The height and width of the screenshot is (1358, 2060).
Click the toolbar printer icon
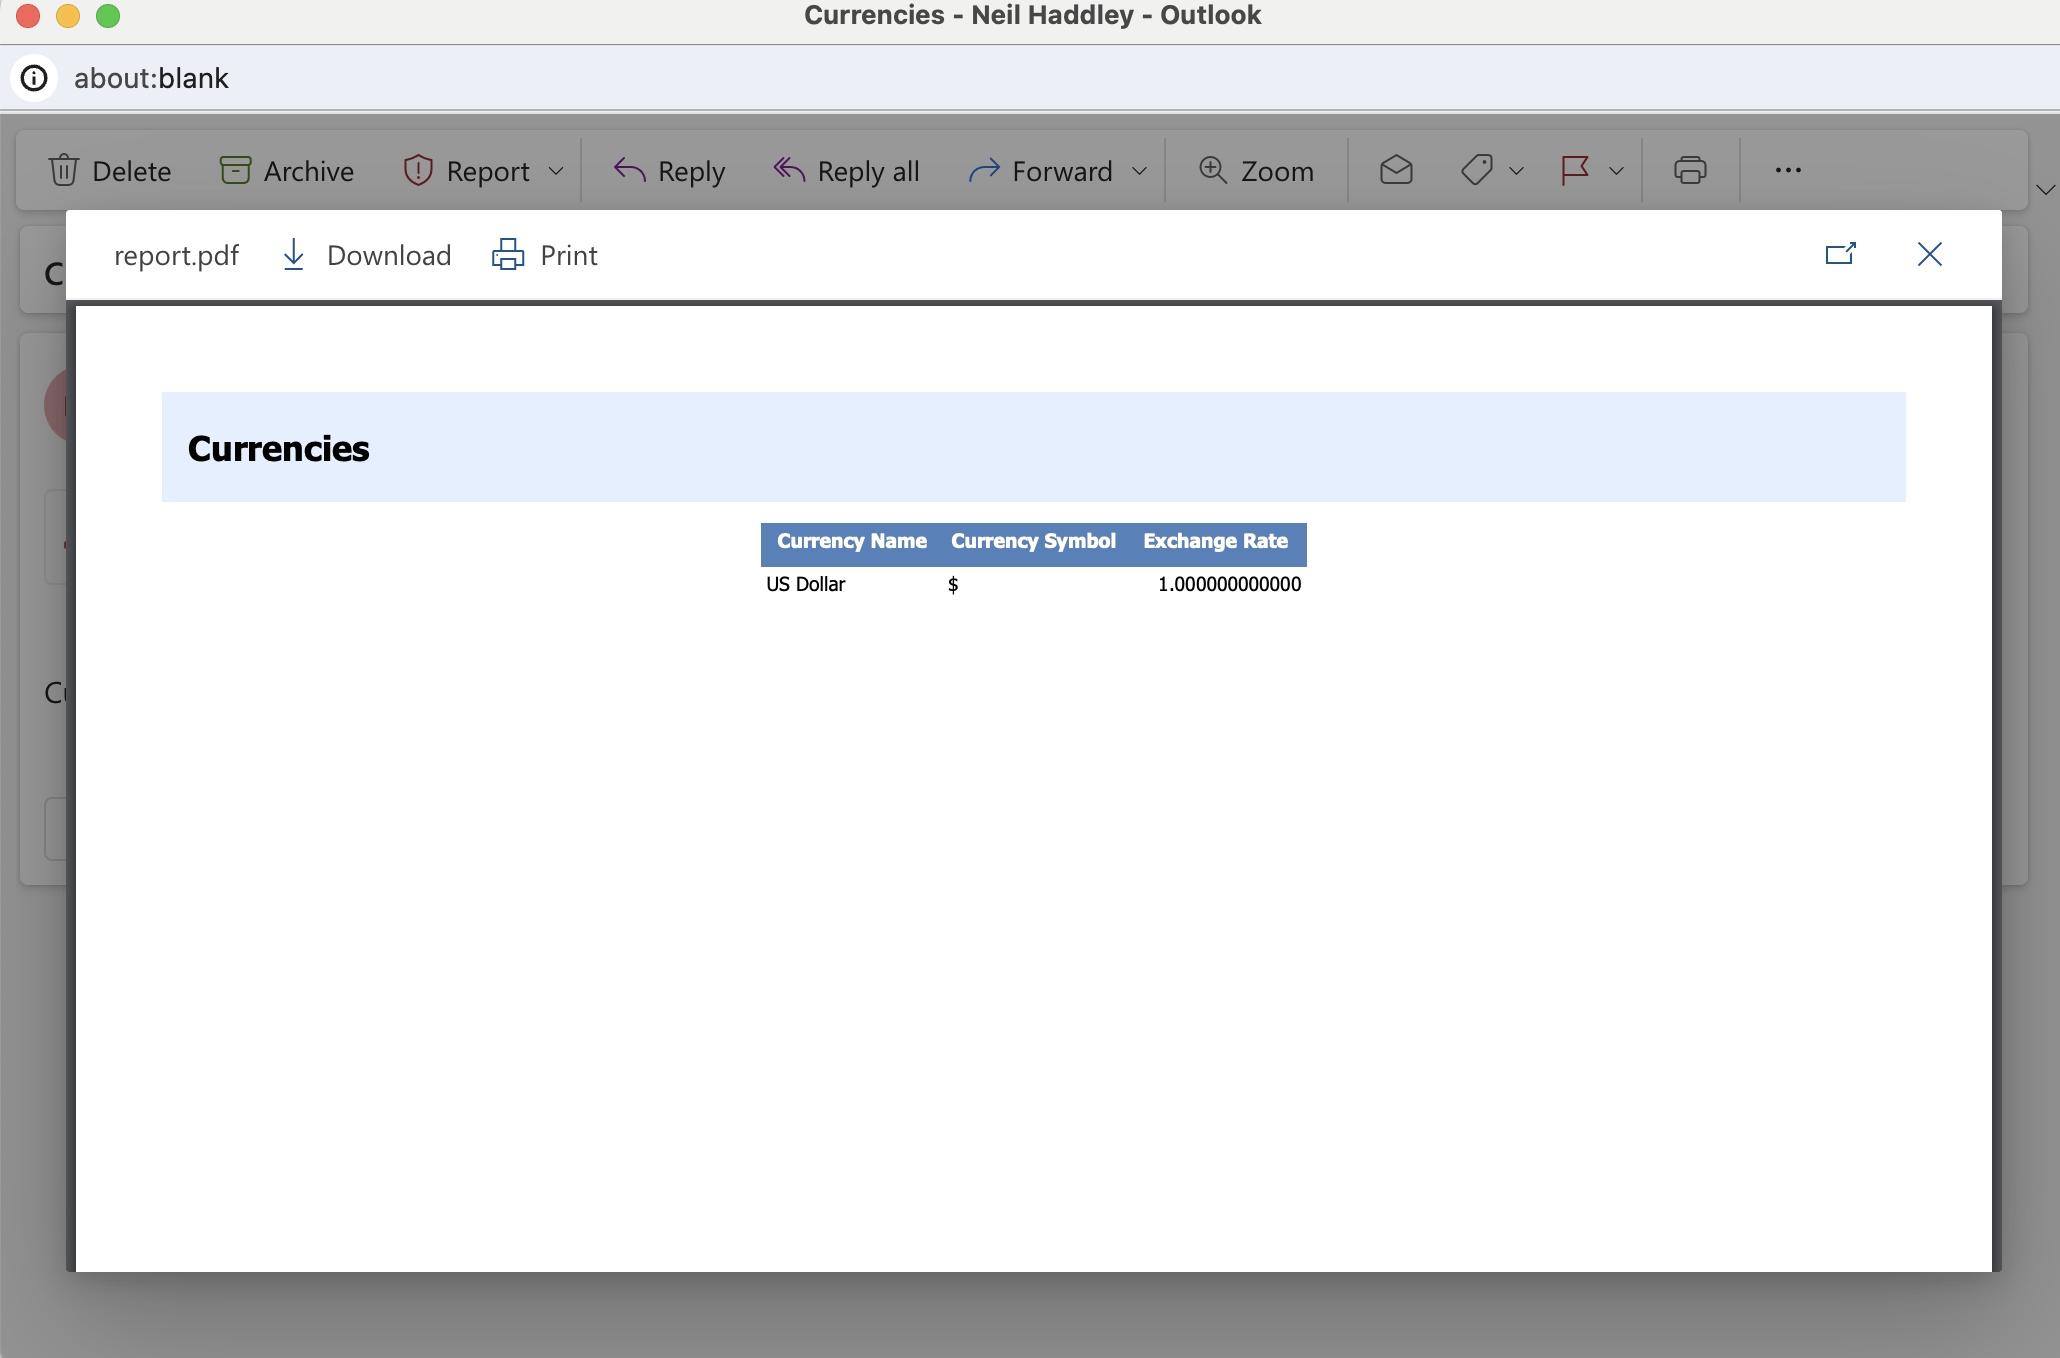pos(1690,170)
